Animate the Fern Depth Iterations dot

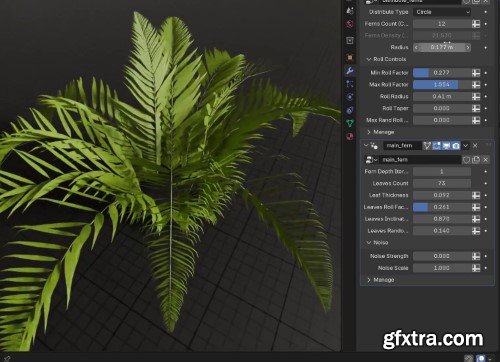[x=486, y=172]
